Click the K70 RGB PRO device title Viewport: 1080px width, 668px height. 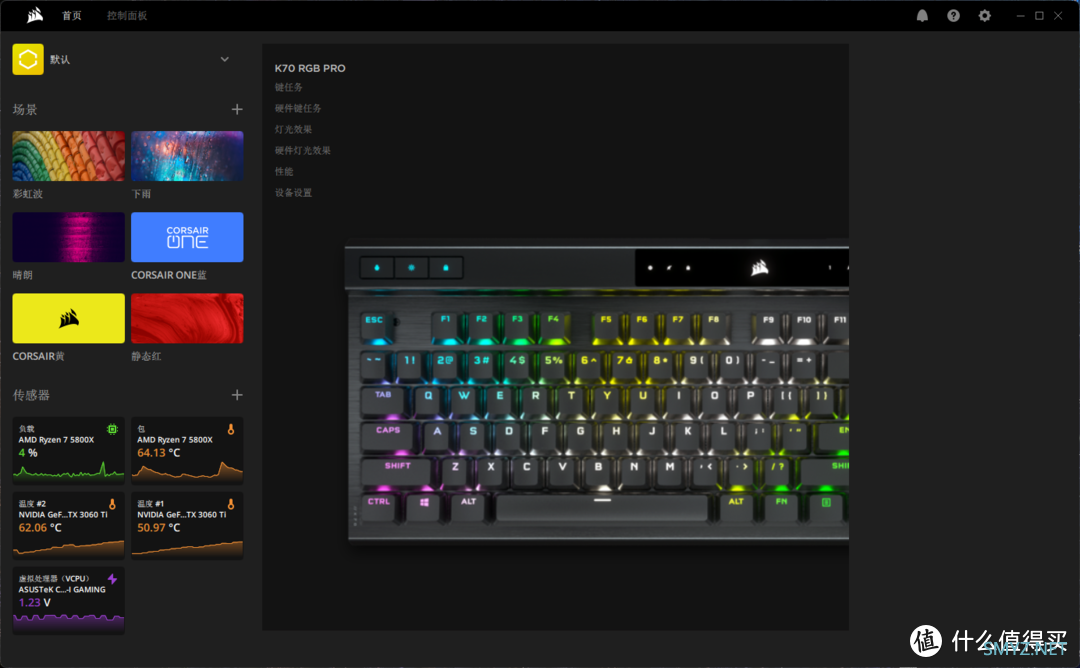310,68
